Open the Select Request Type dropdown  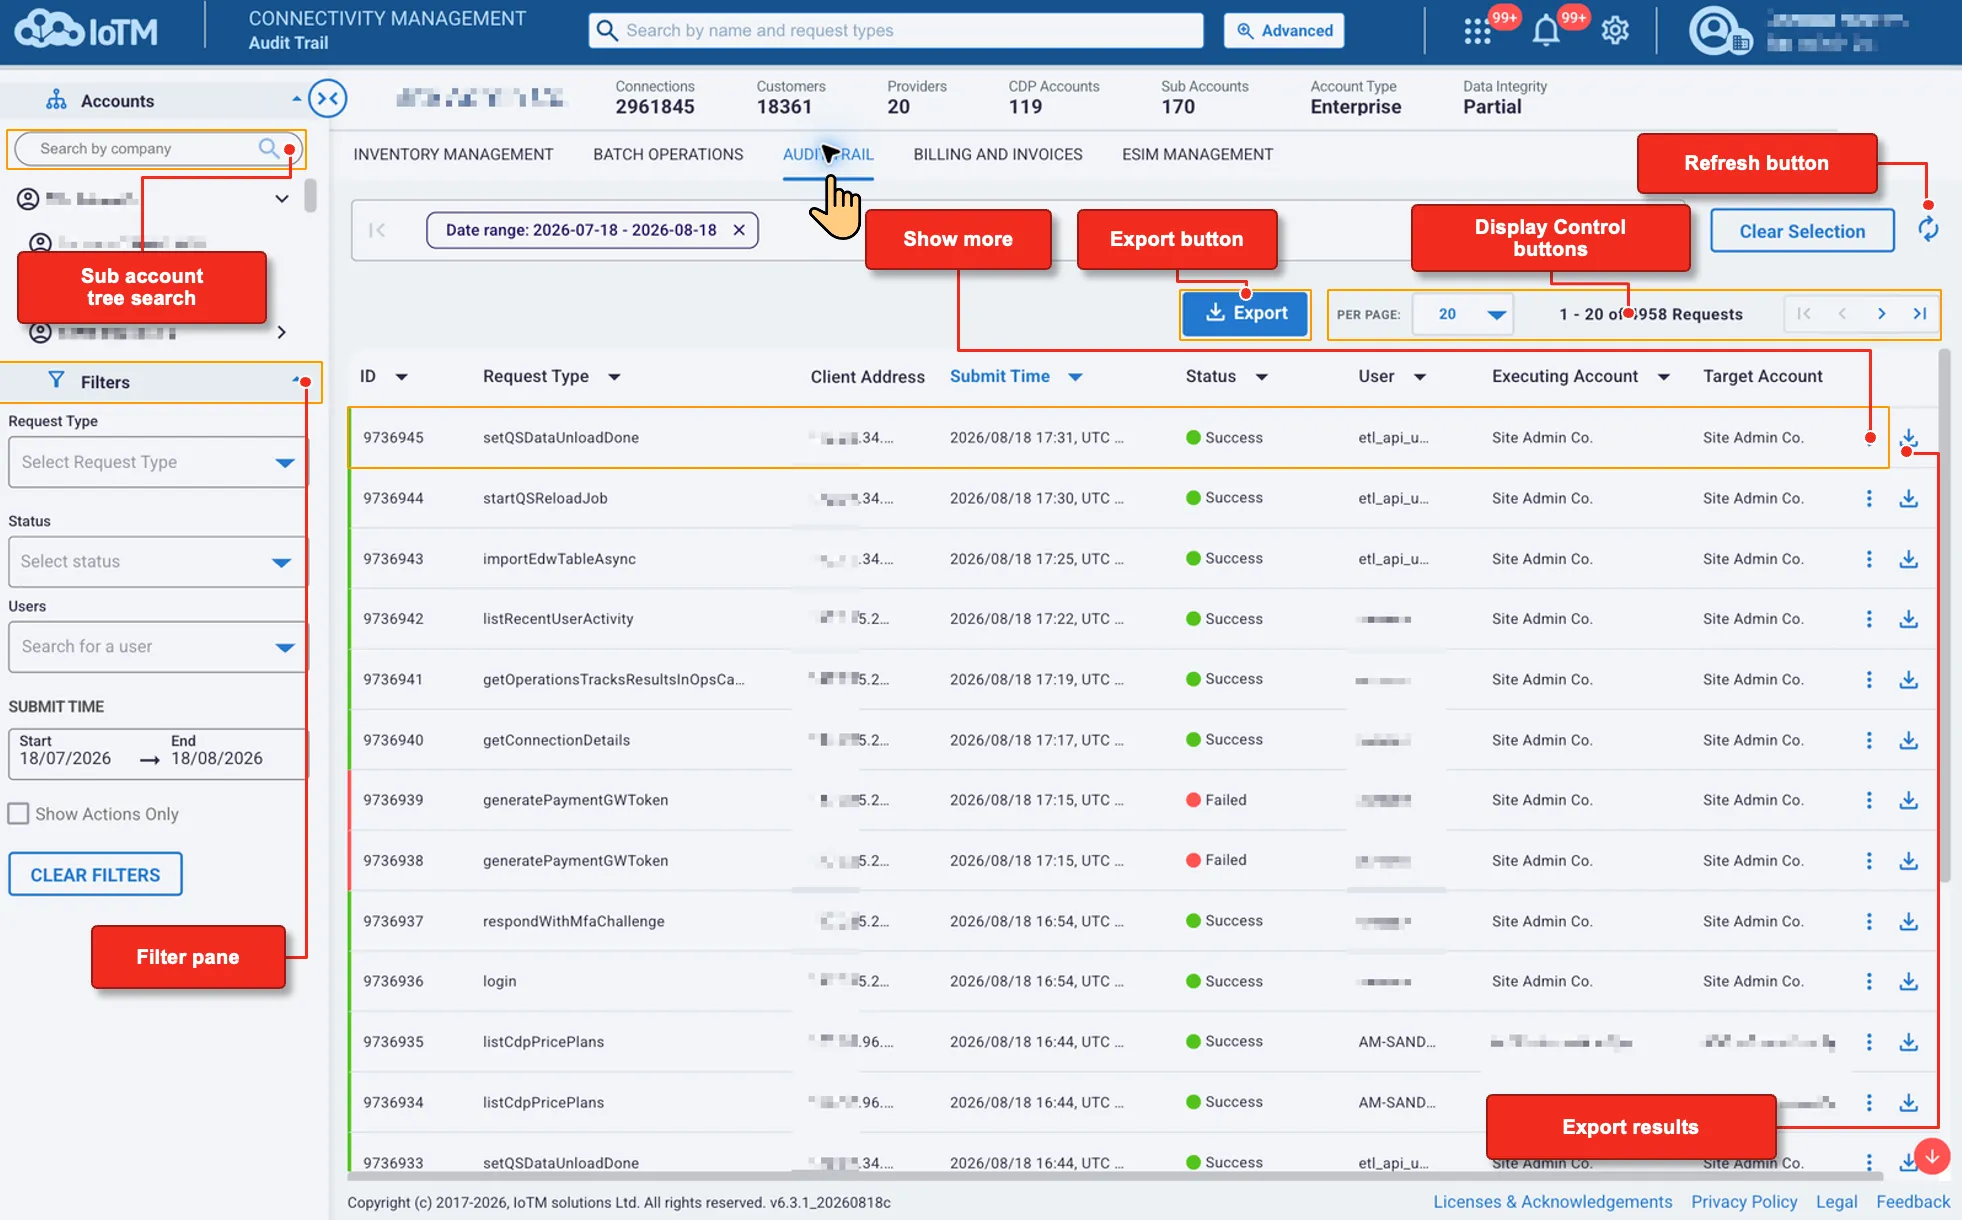point(157,462)
